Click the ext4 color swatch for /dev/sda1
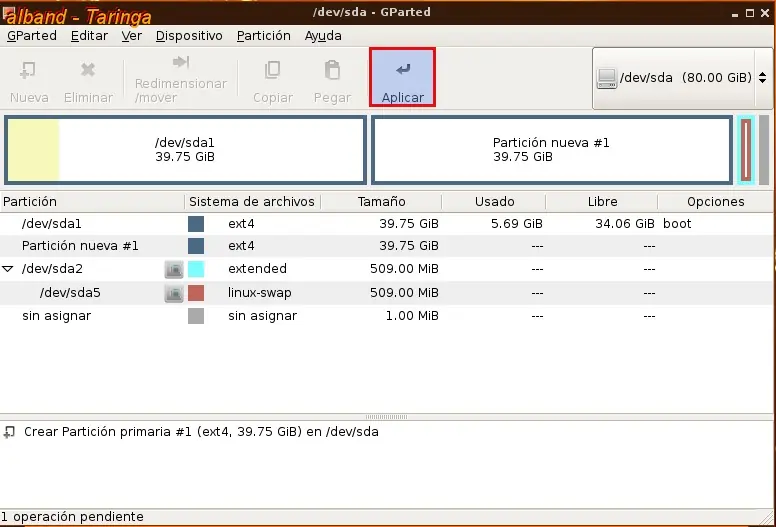This screenshot has height=527, width=776. 196,224
